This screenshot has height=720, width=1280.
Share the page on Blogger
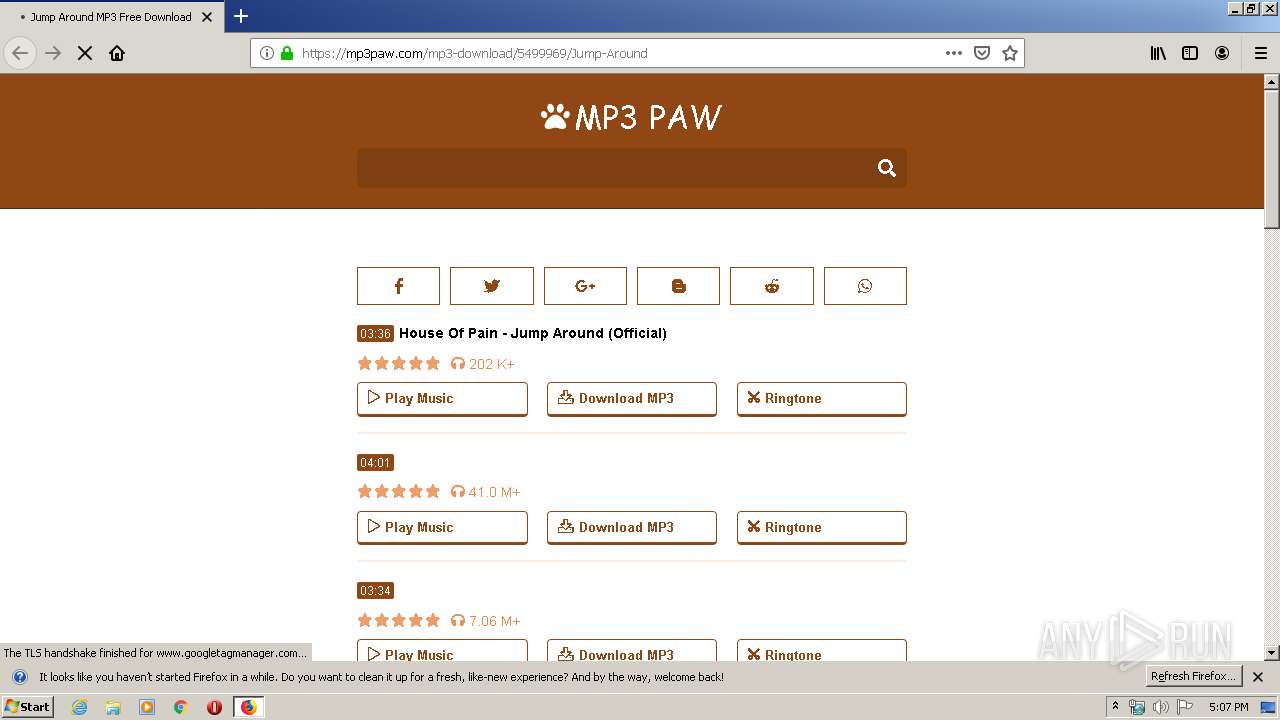[x=678, y=285]
